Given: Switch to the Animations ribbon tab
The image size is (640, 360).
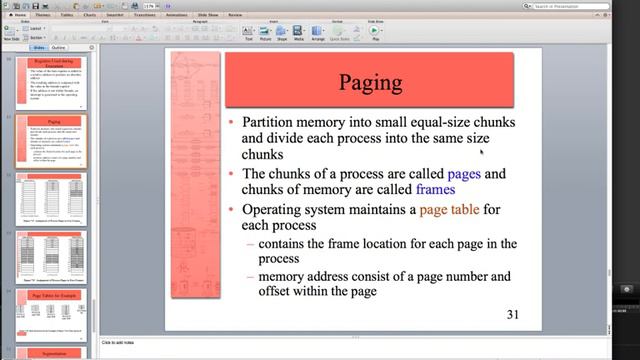Looking at the screenshot, I should (x=176, y=15).
